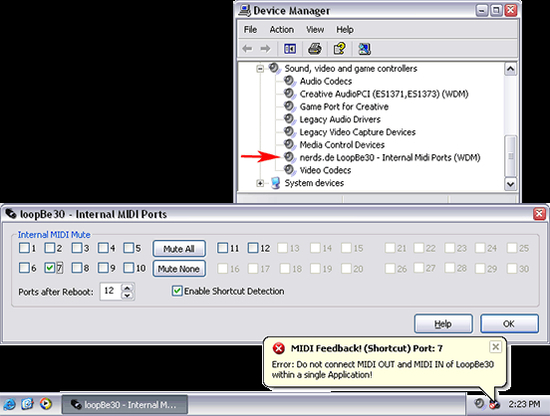Decrease Ports after Reboot with down arrow
The width and height of the screenshot is (550, 416).
pyautogui.click(x=127, y=295)
